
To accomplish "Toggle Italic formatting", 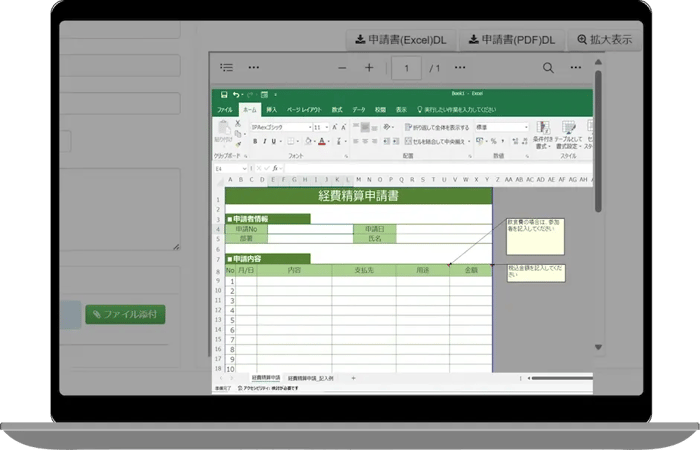I will 264,142.
